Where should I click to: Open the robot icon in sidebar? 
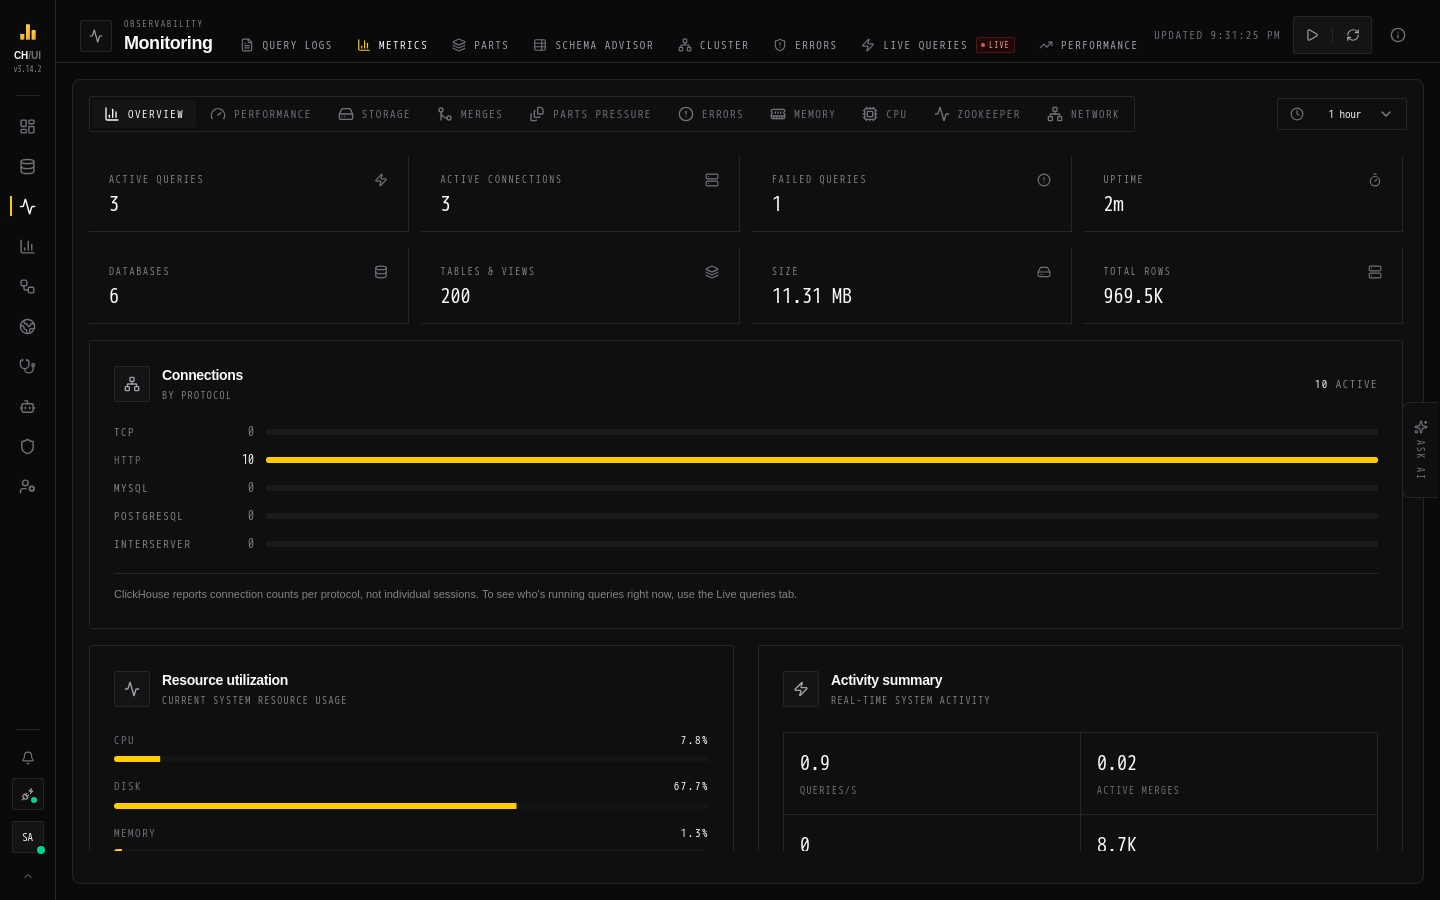pyautogui.click(x=27, y=407)
